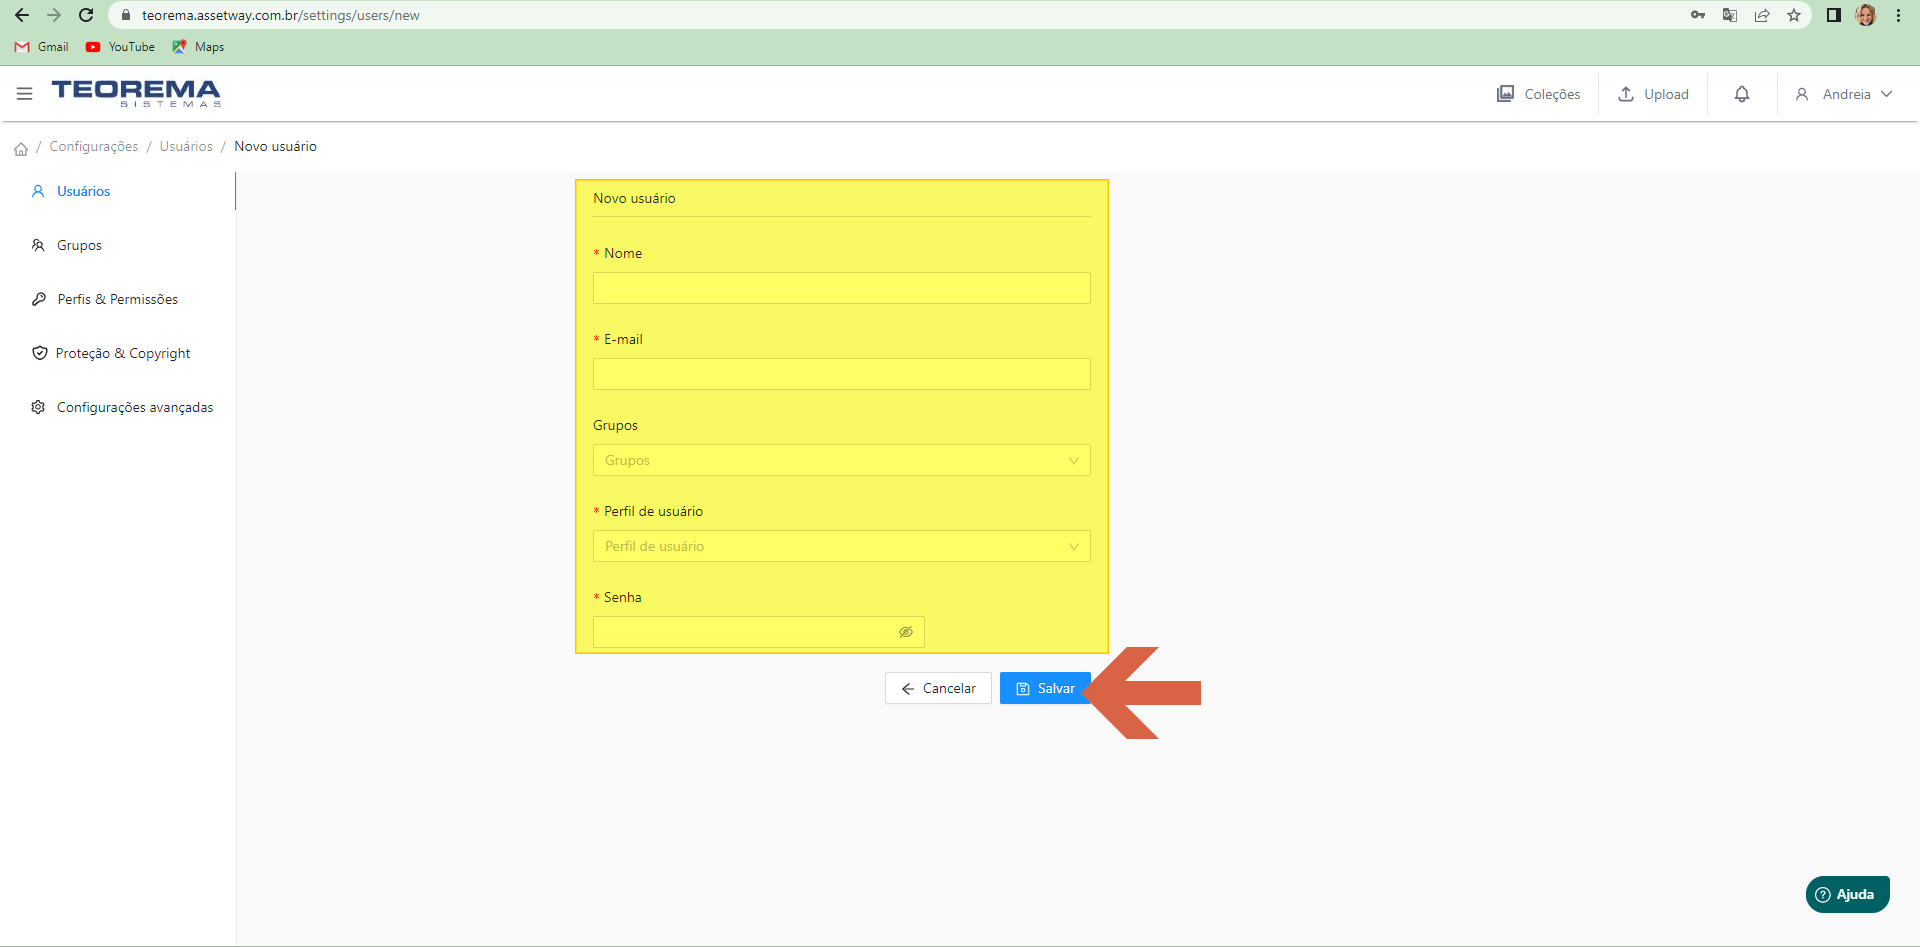This screenshot has width=1920, height=947.
Task: Go back in browser
Action: tap(22, 15)
